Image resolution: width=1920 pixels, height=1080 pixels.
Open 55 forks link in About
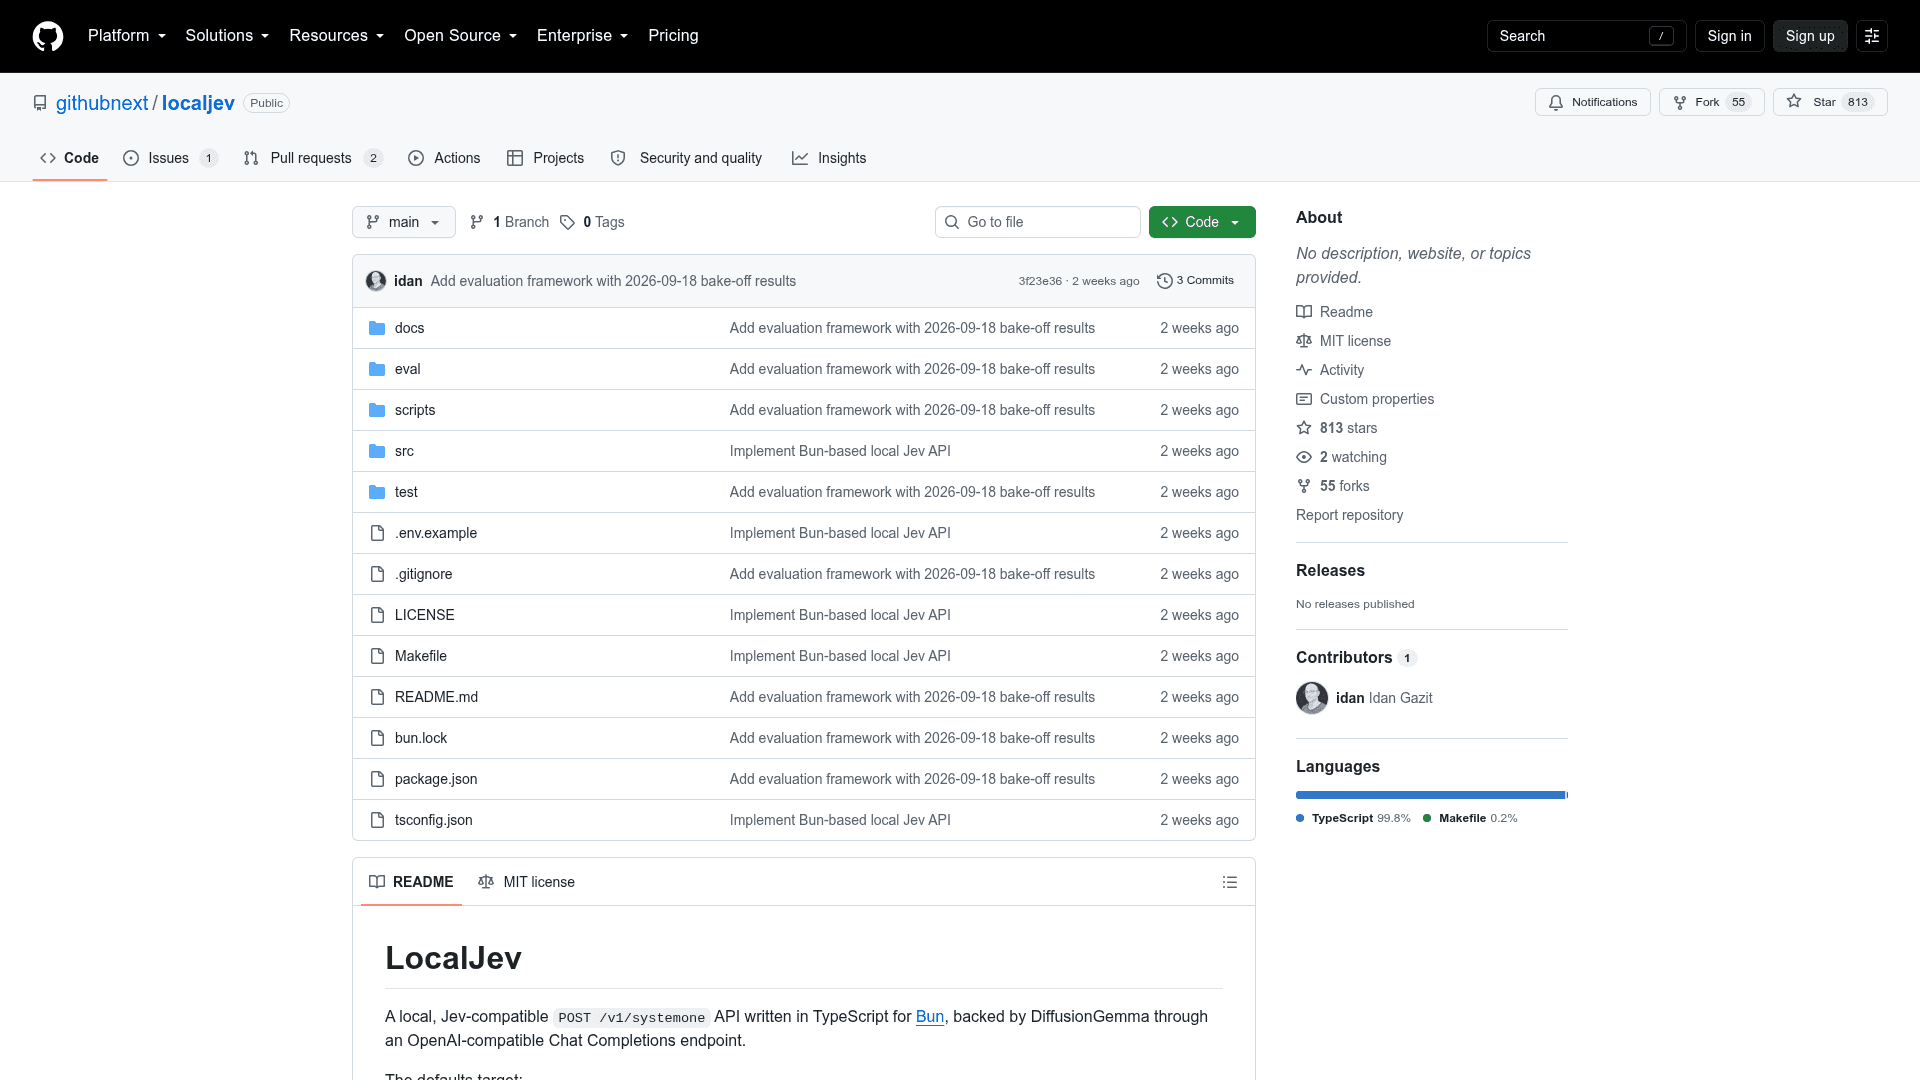point(1333,486)
